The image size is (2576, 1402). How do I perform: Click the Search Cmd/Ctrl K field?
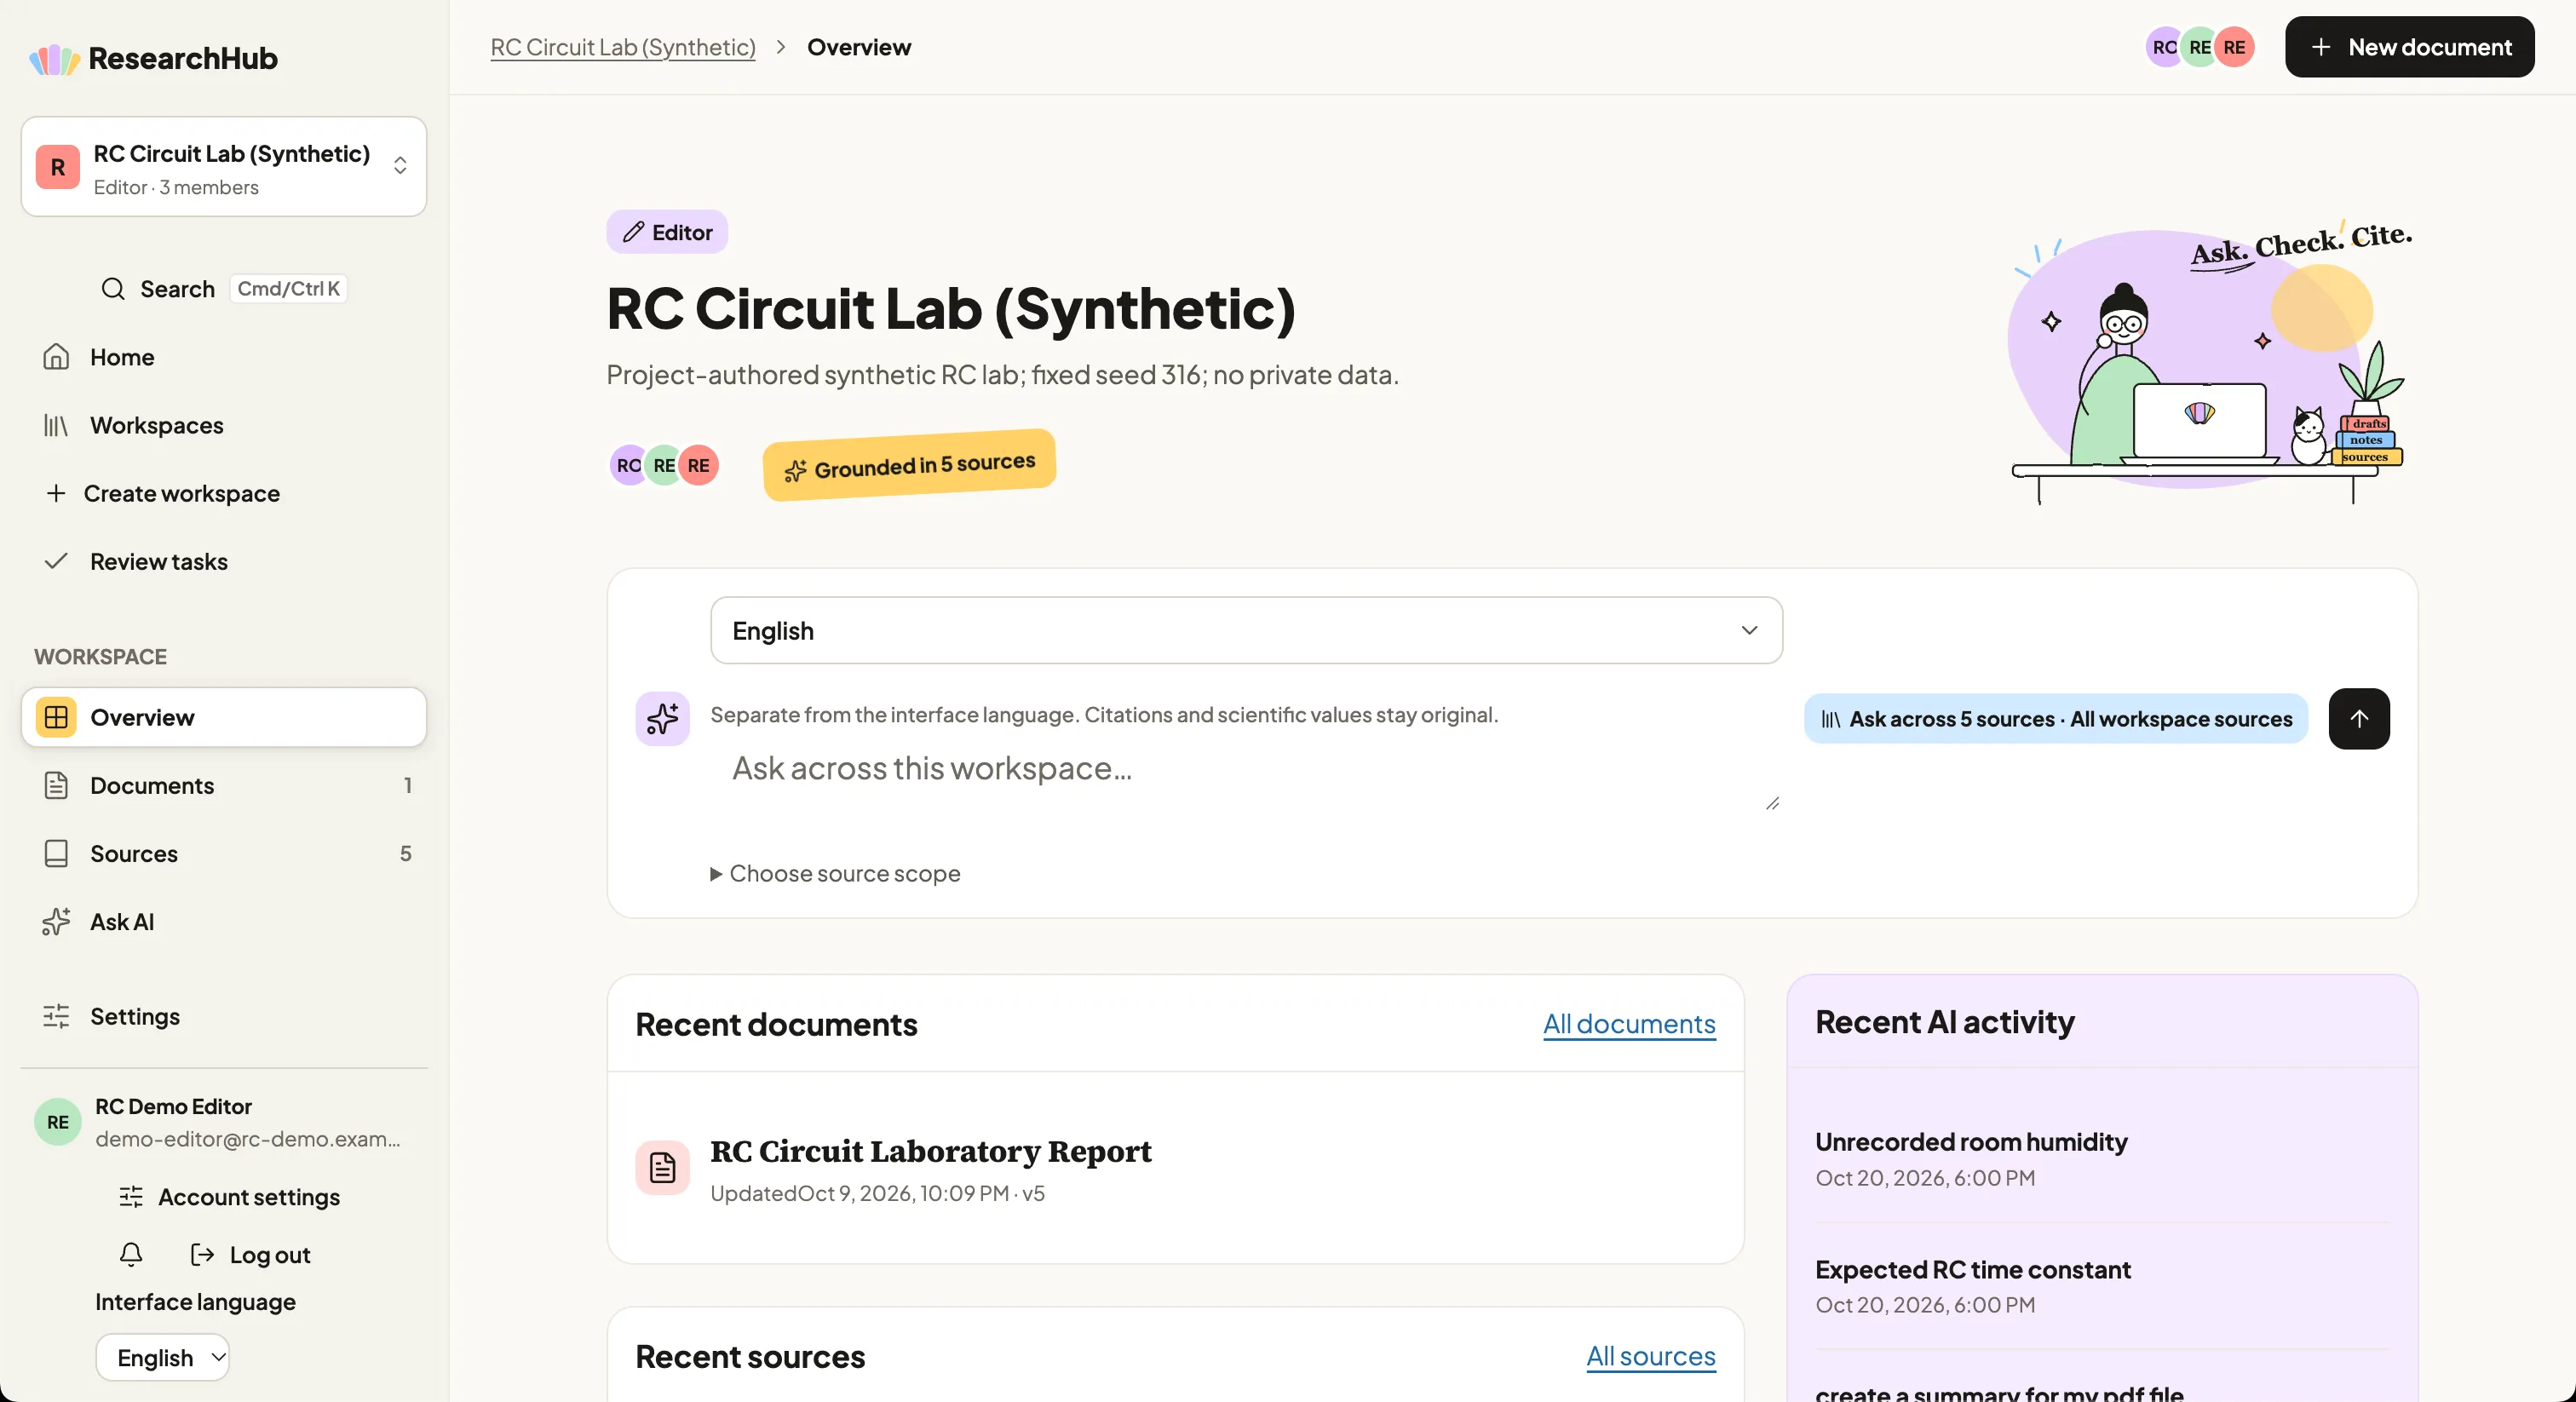[224, 289]
